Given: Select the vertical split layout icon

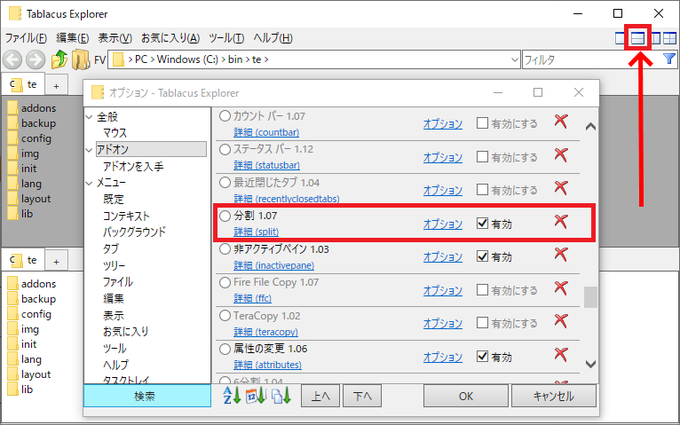Looking at the screenshot, I should (655, 39).
